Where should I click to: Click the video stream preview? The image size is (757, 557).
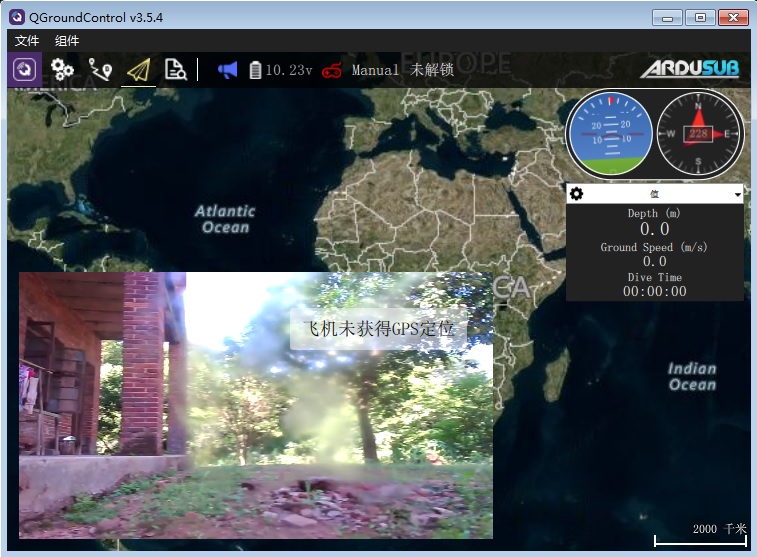(256, 405)
